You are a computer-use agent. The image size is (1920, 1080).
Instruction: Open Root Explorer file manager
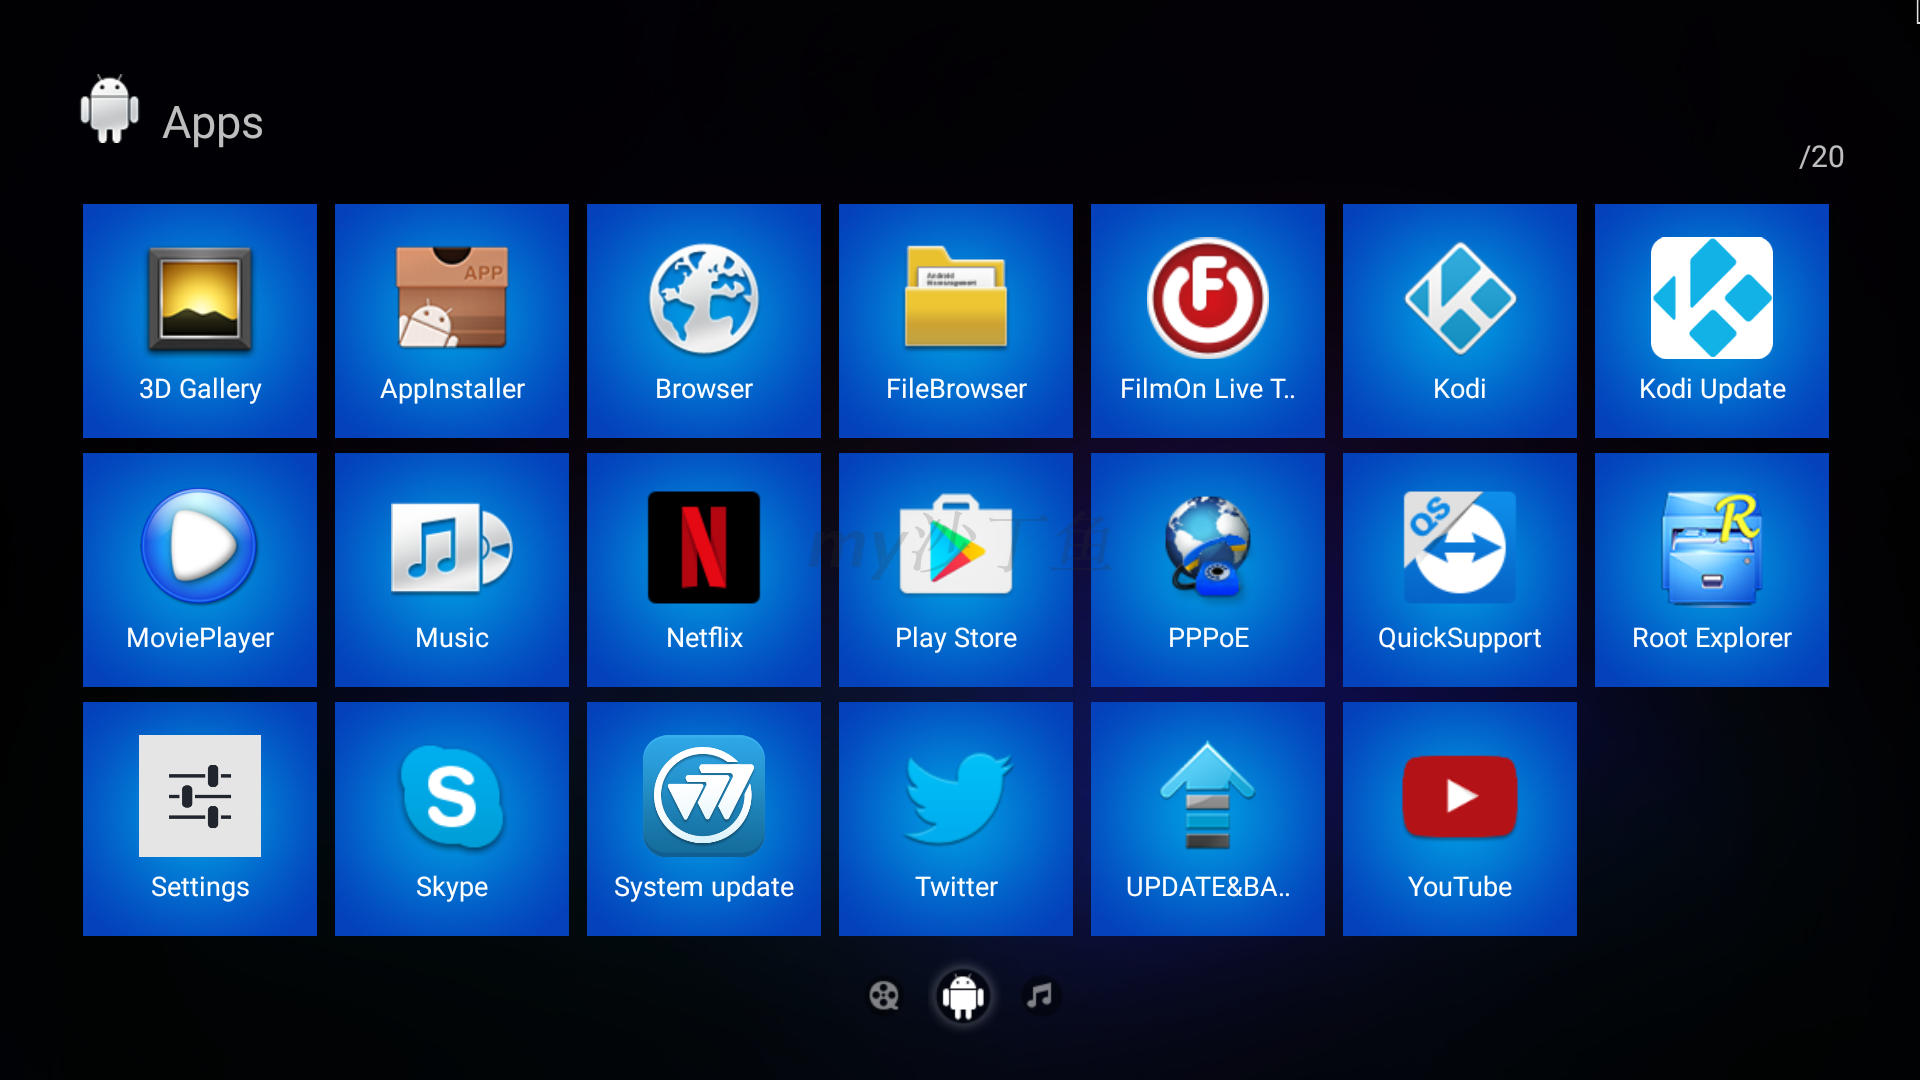tap(1712, 570)
